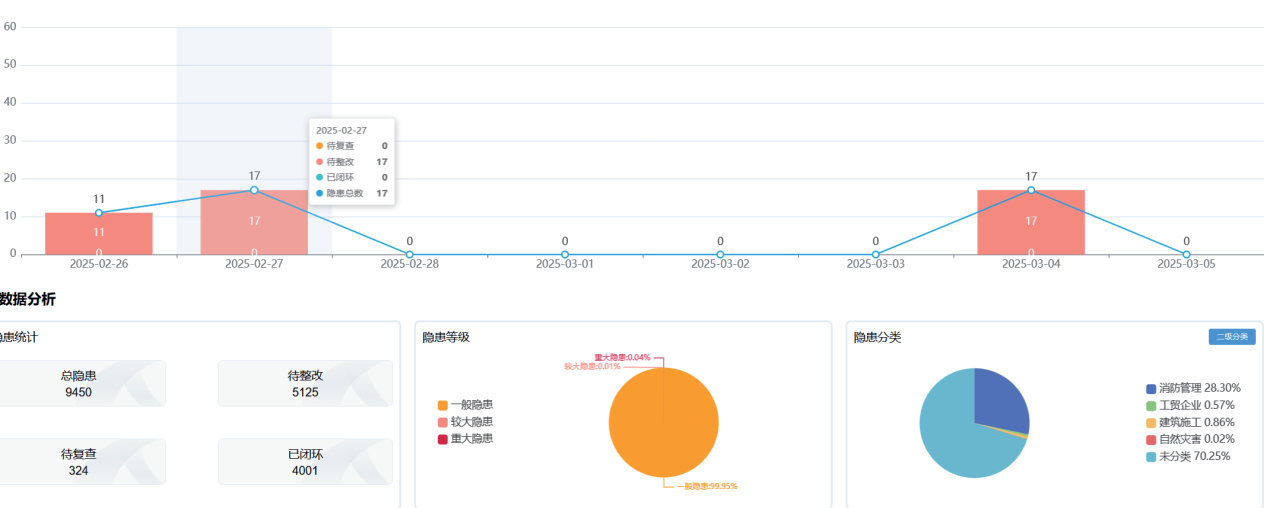This screenshot has width=1267, height=508.
Task: Click the 较大隐患:0.01% pie label
Action: pos(592,366)
